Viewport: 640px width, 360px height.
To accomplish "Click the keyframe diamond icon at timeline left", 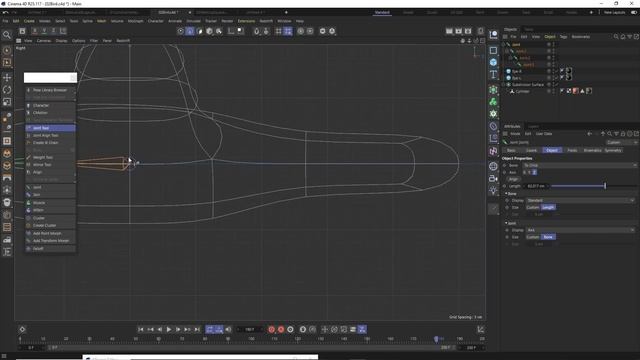I will point(22,329).
